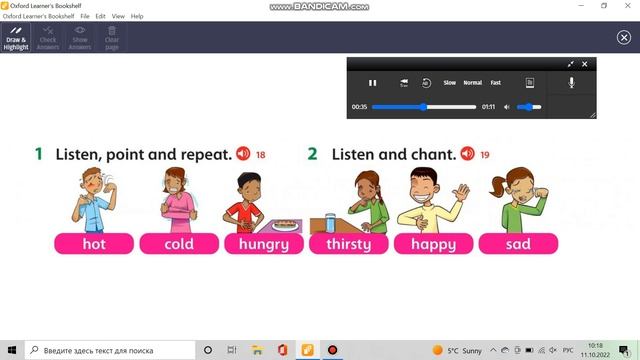Set playback speed to Slow

tap(449, 83)
